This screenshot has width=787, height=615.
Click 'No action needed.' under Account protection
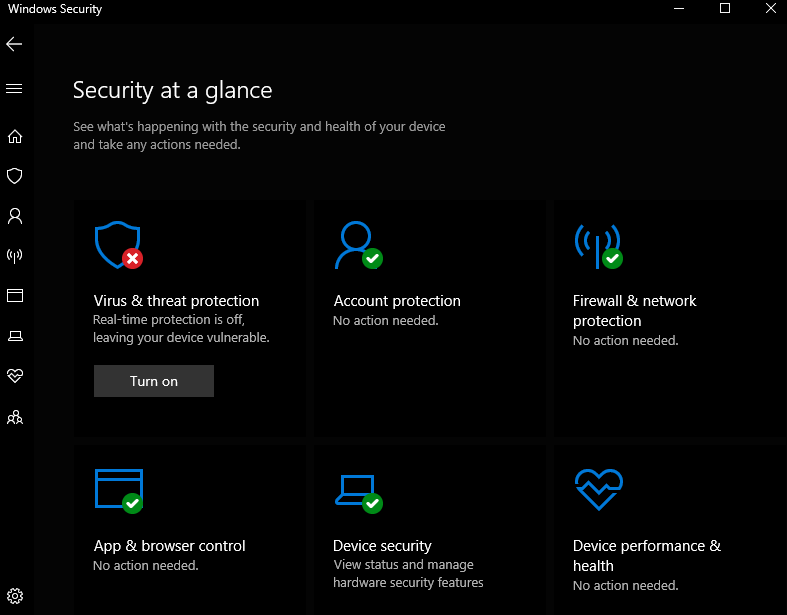tap(386, 321)
